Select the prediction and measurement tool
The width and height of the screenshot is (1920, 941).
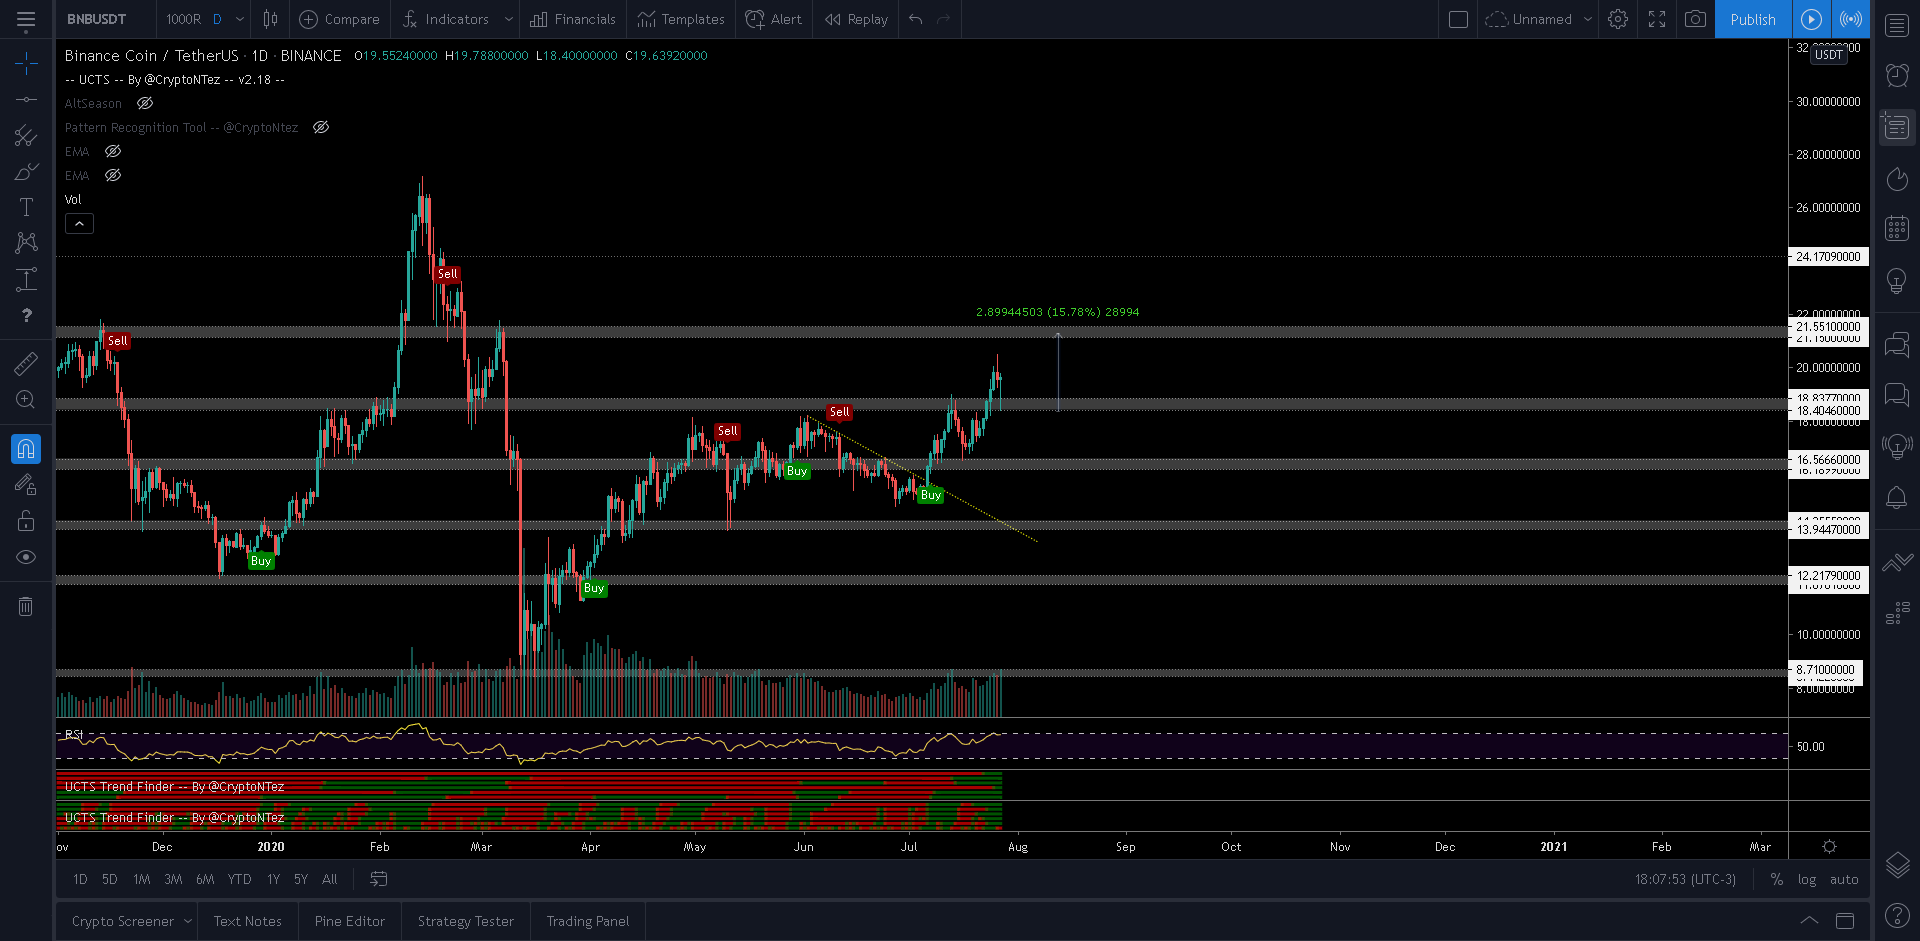pos(26,279)
